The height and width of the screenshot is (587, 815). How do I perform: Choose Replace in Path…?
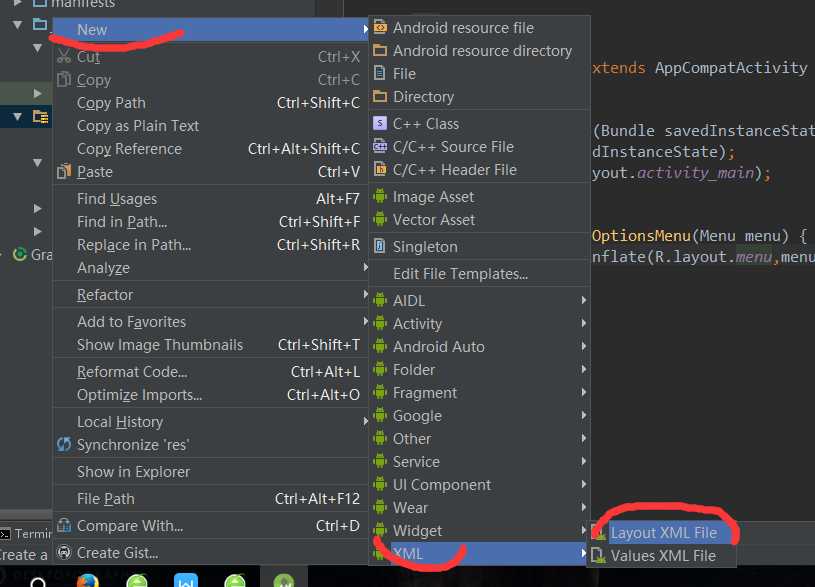[211, 245]
